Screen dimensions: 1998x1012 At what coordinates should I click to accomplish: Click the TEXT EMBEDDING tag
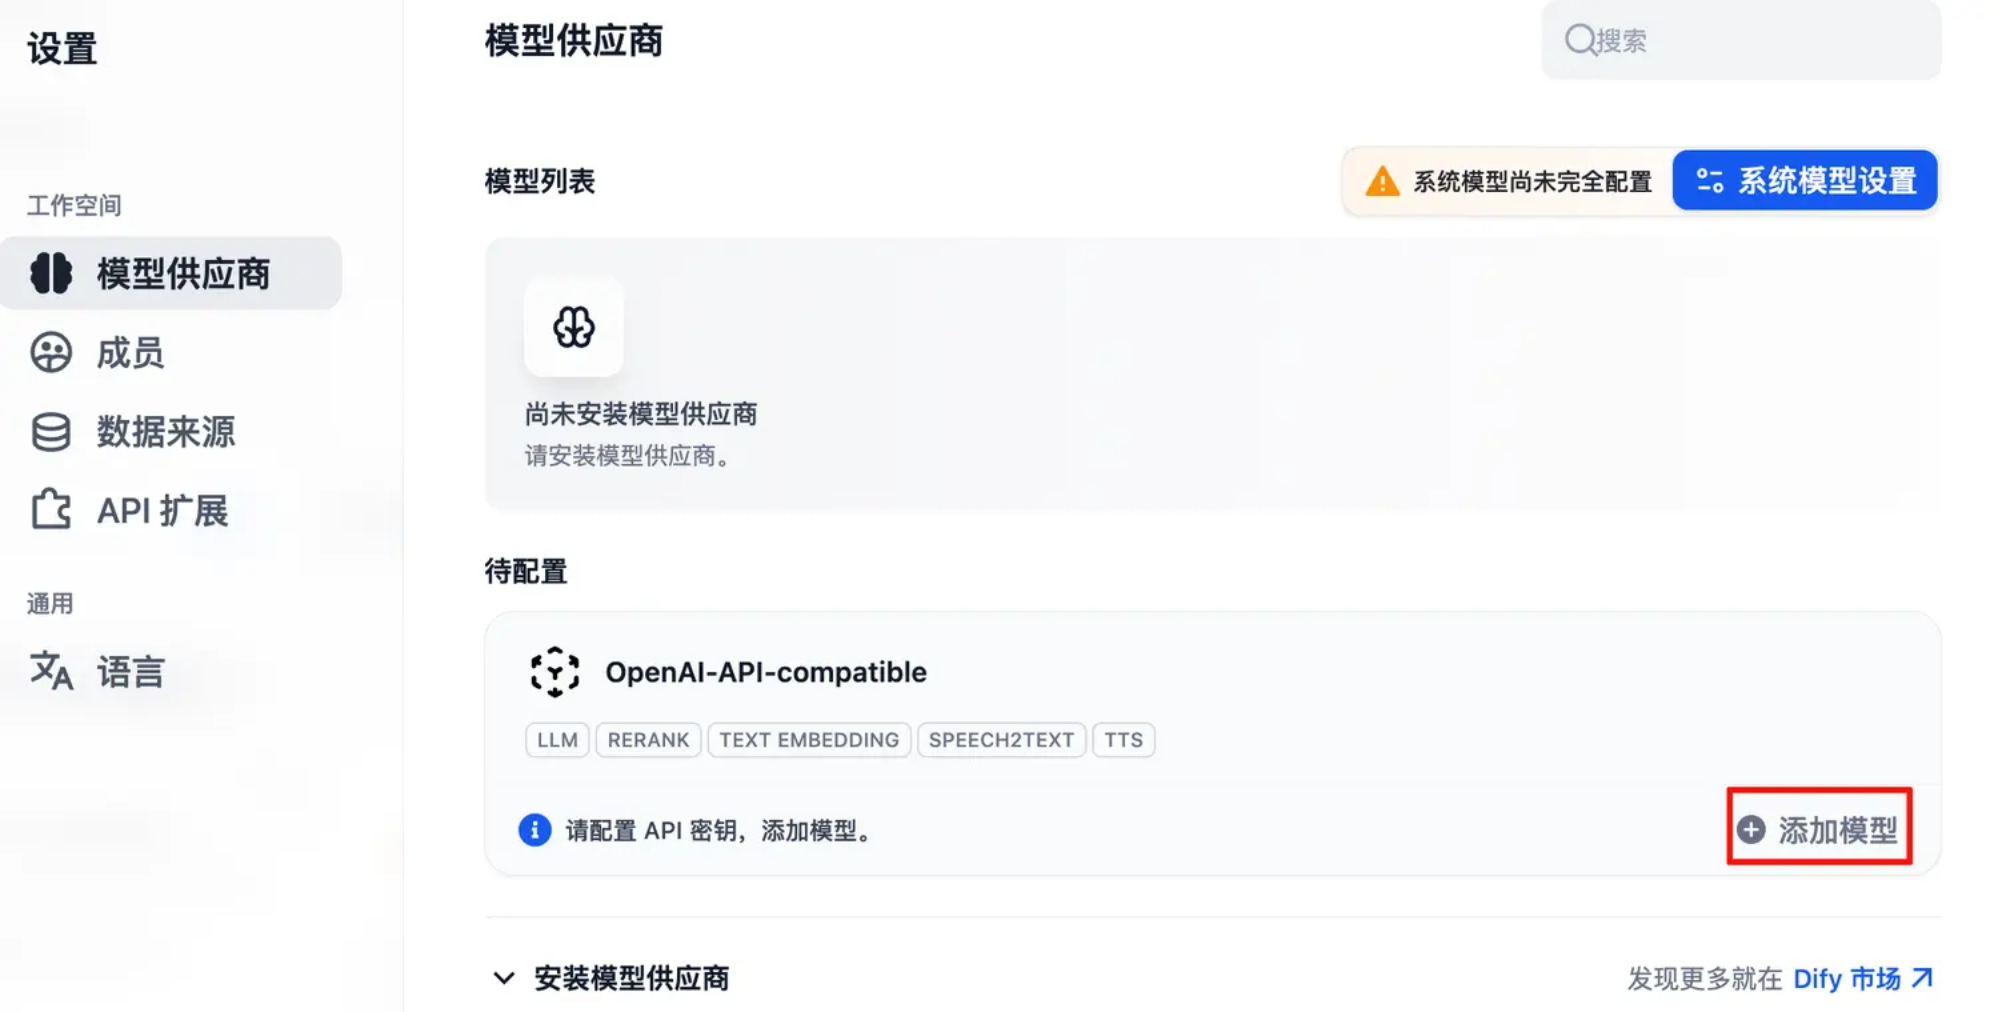[809, 740]
